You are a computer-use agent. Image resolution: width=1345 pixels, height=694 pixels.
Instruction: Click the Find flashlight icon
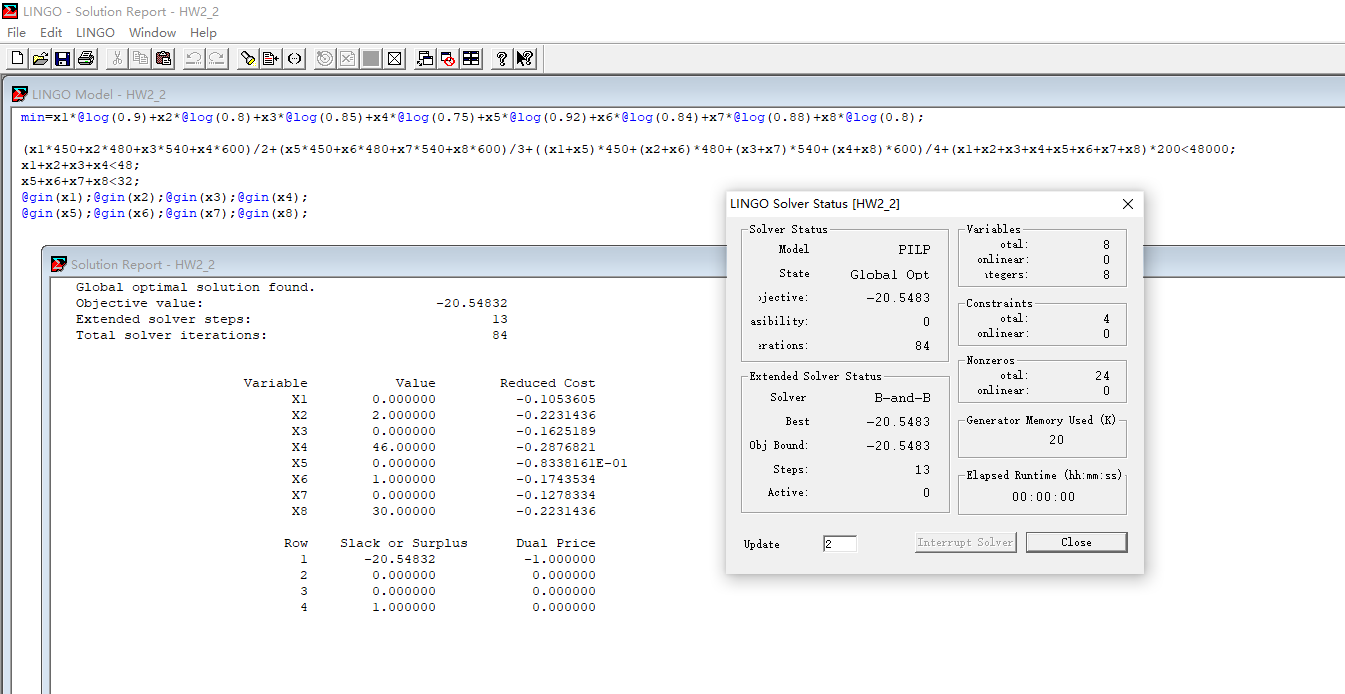[x=247, y=59]
